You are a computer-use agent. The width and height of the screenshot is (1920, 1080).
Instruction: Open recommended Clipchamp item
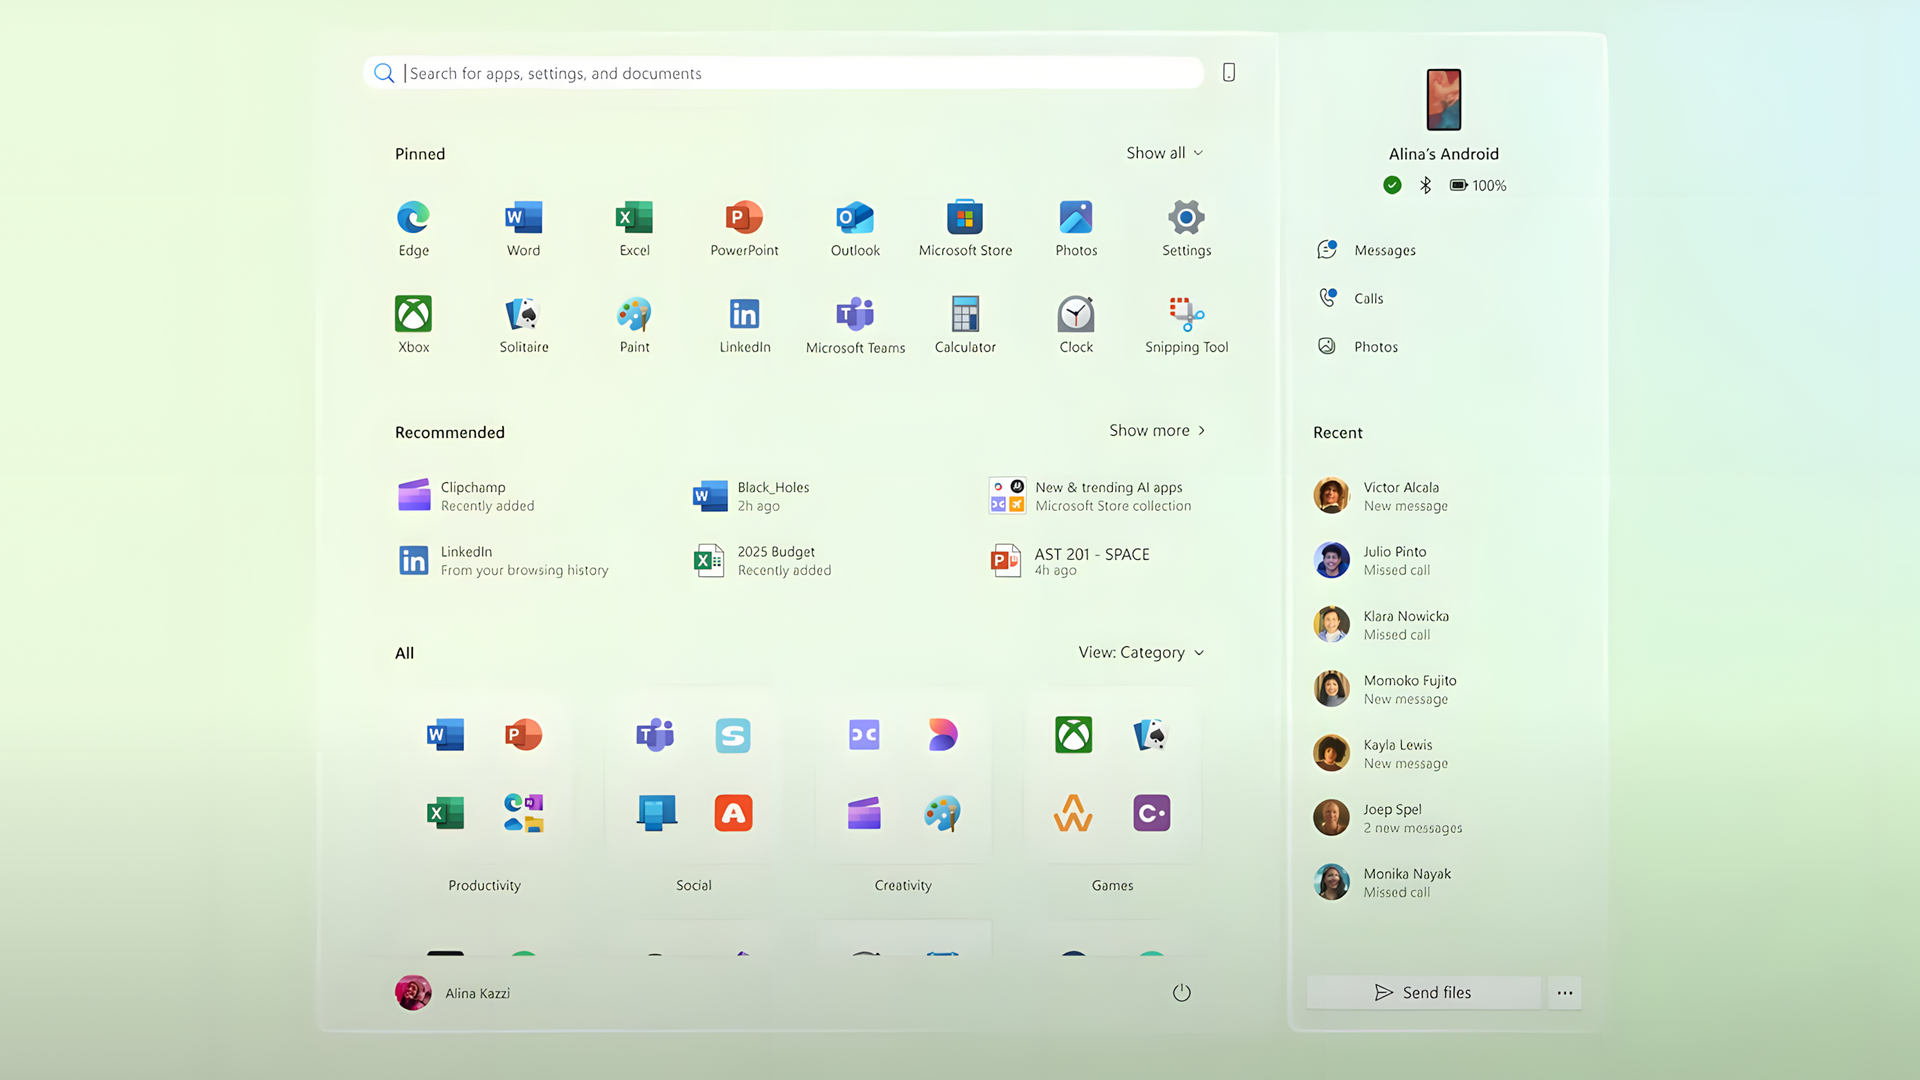click(x=467, y=496)
